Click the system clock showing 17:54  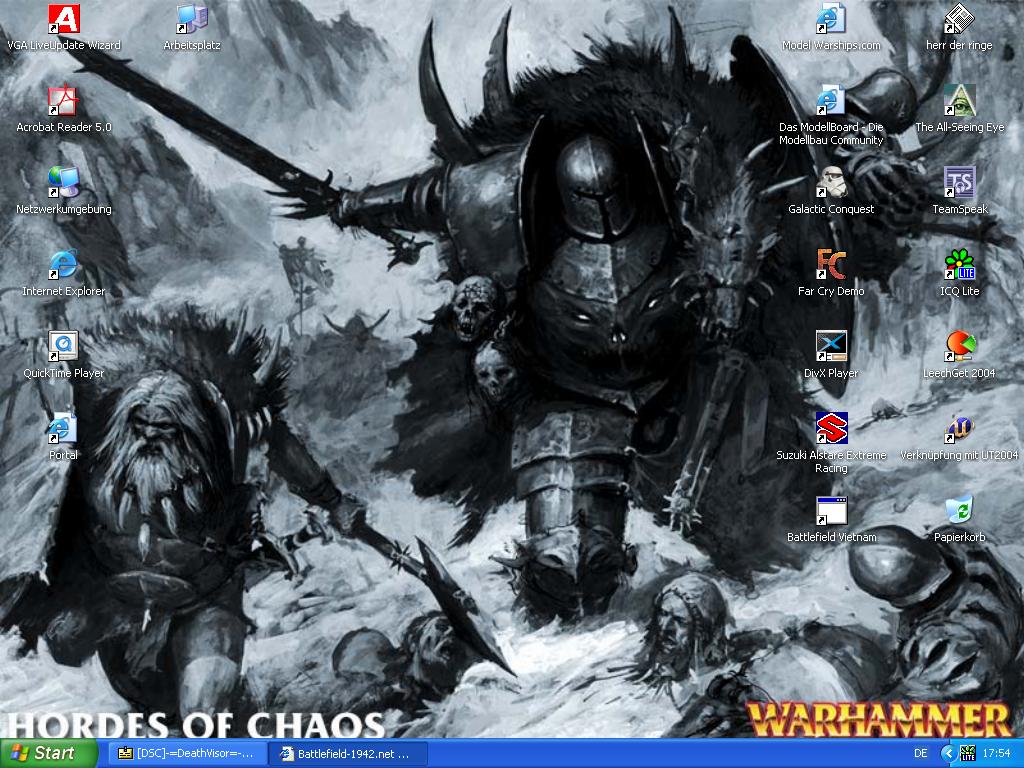(996, 753)
